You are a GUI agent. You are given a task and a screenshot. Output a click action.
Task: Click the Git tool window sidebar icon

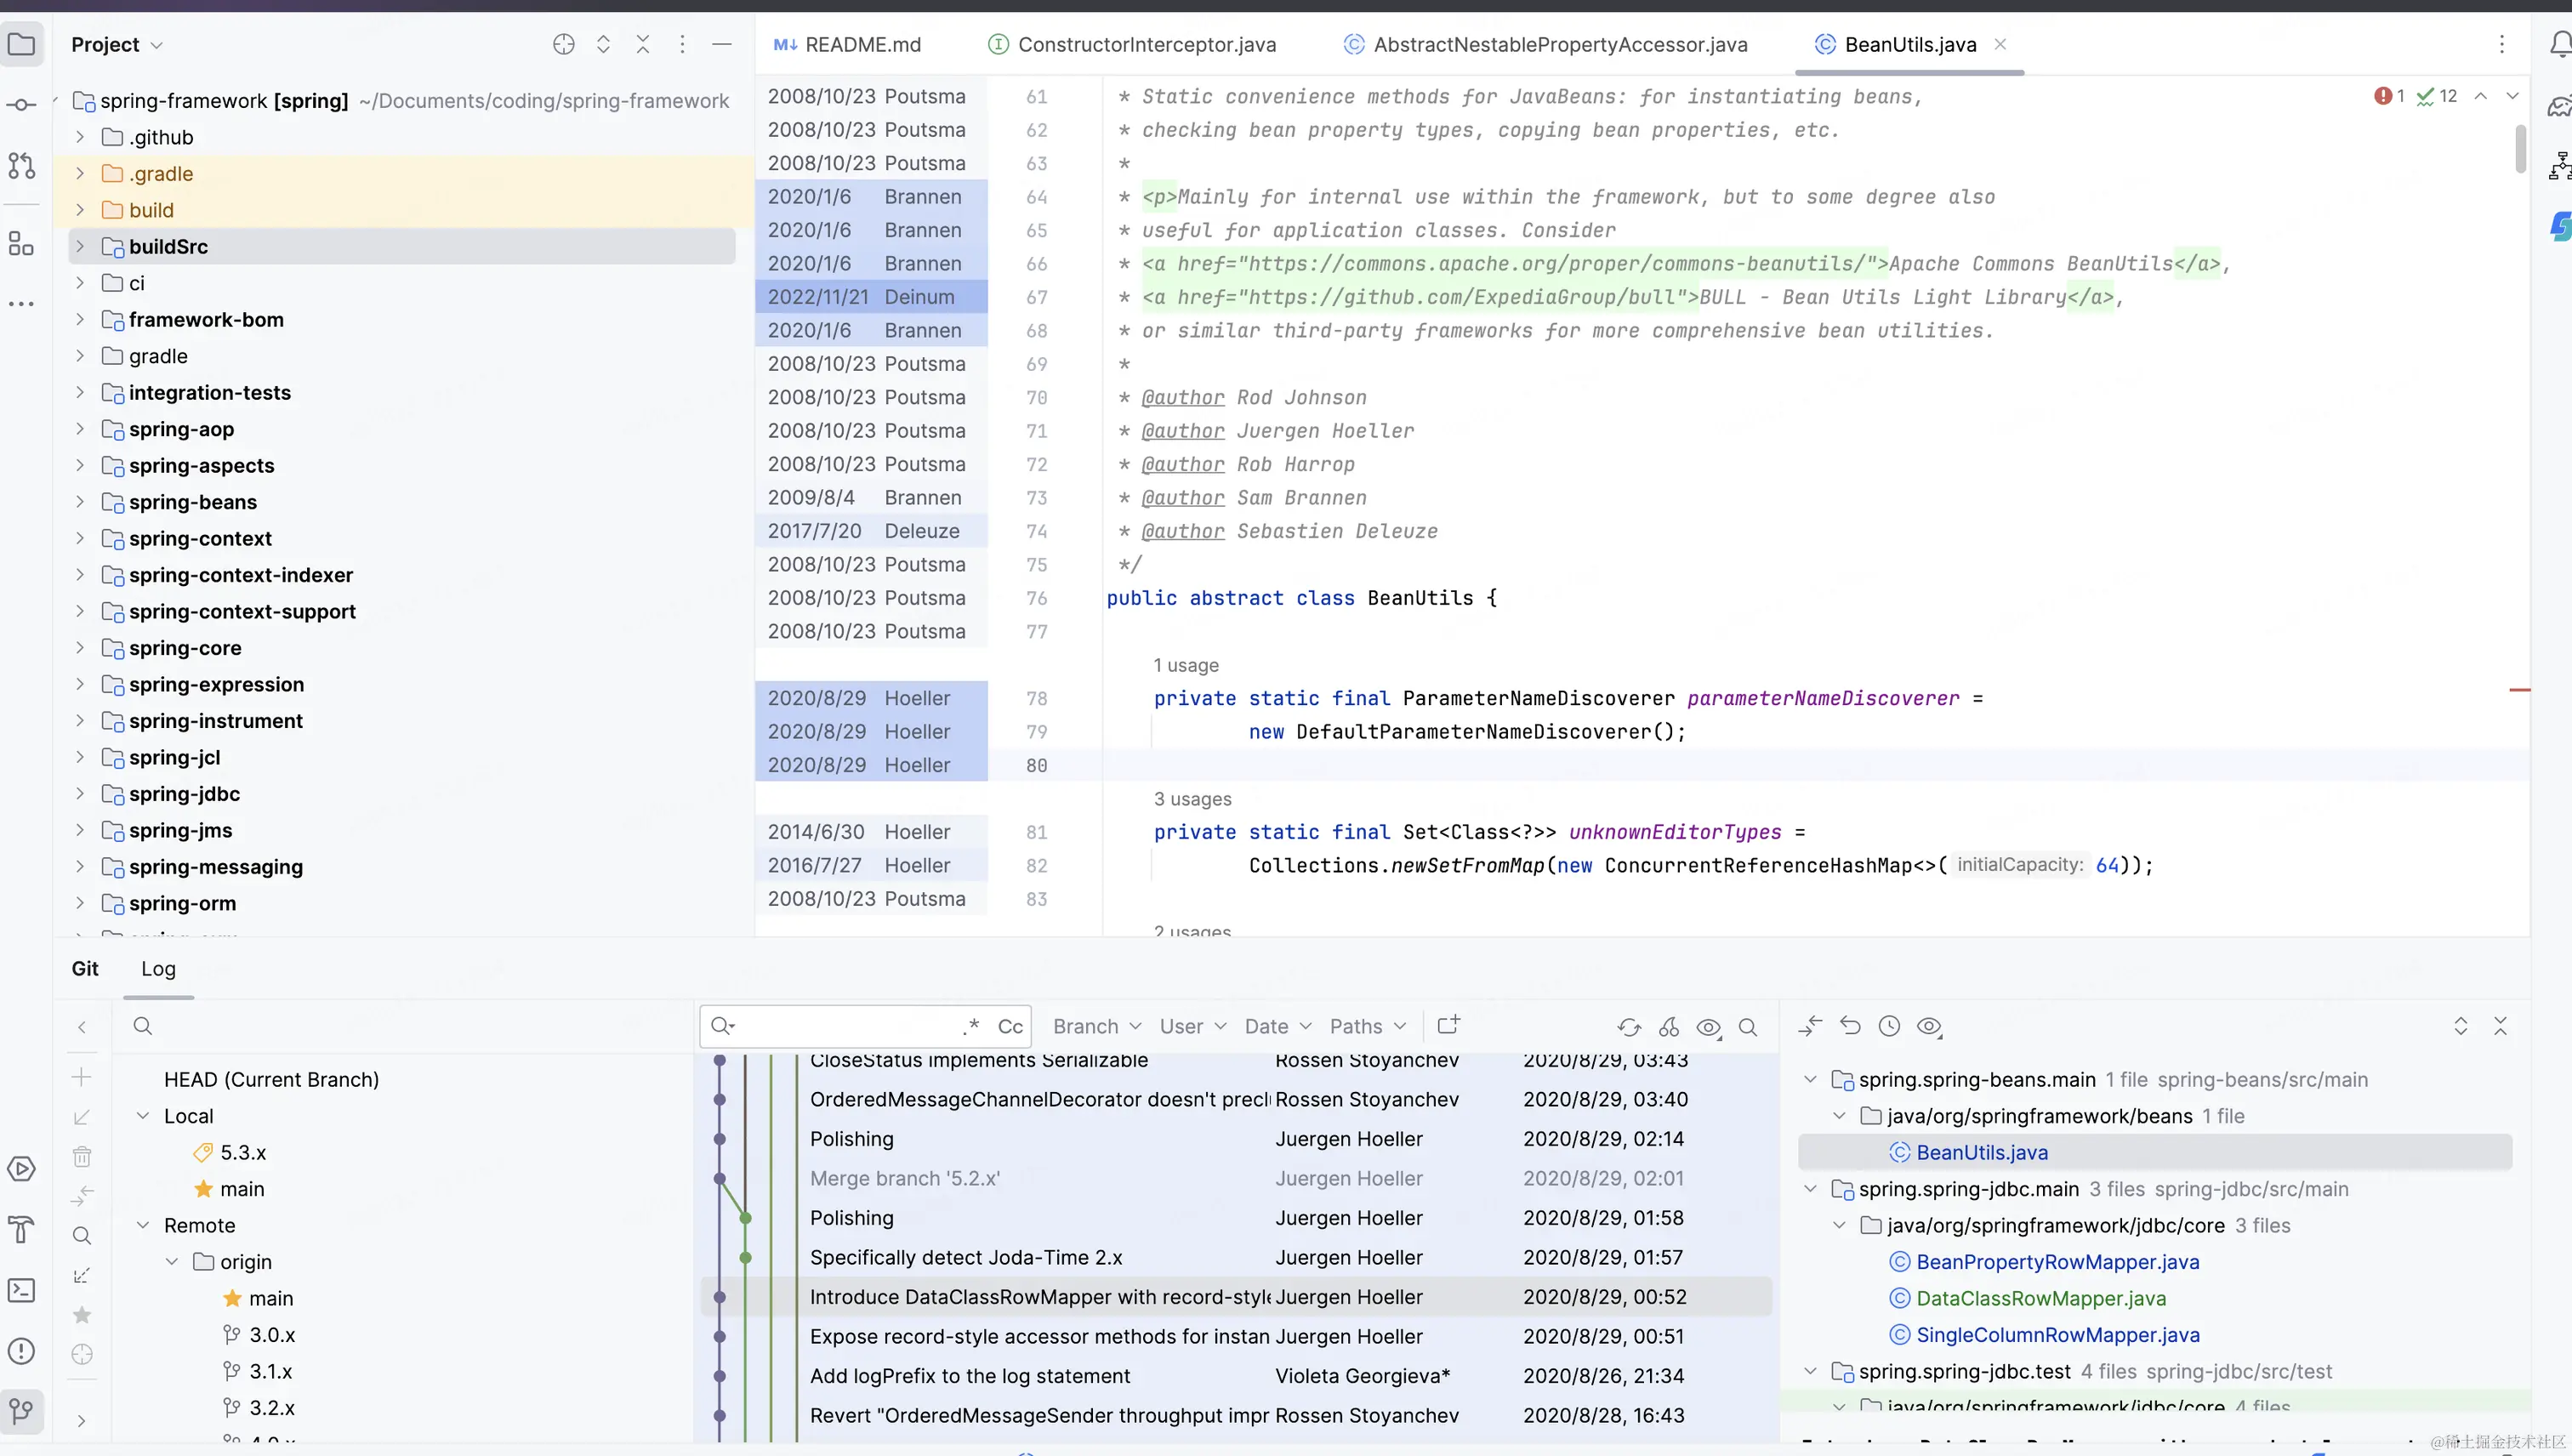click(21, 1410)
